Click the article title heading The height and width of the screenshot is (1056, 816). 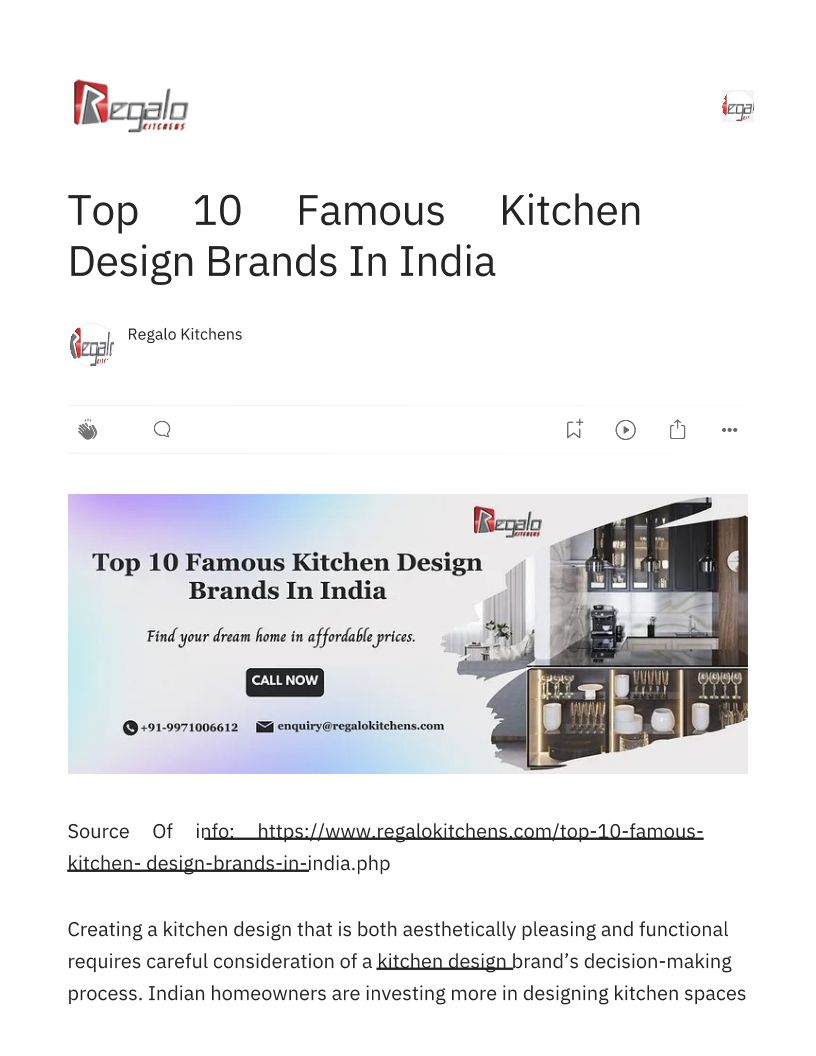point(355,236)
